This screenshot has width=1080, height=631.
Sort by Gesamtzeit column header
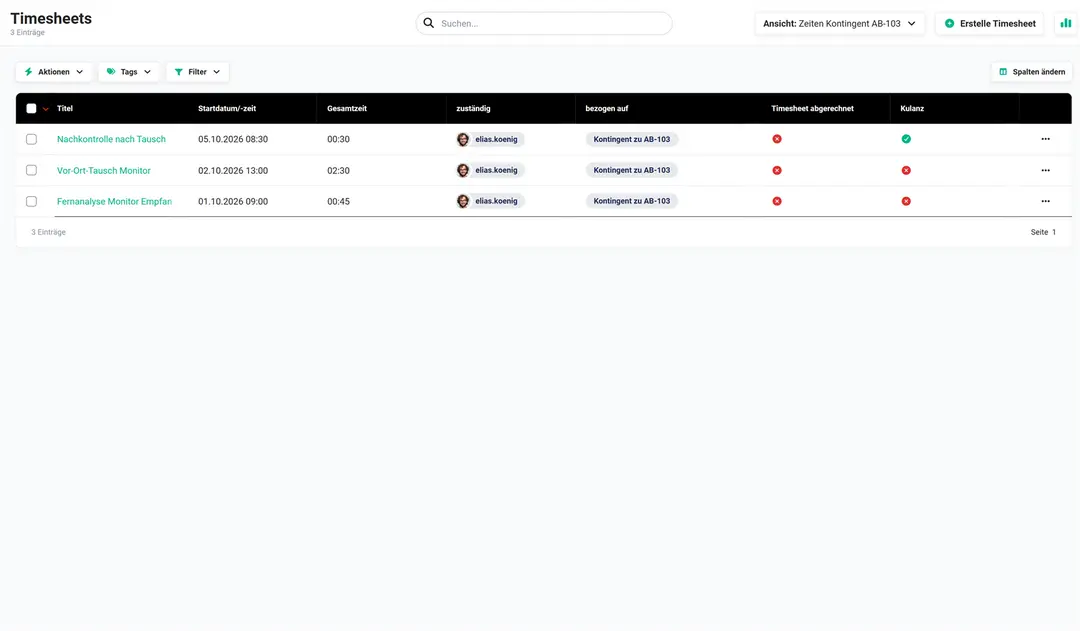click(346, 108)
